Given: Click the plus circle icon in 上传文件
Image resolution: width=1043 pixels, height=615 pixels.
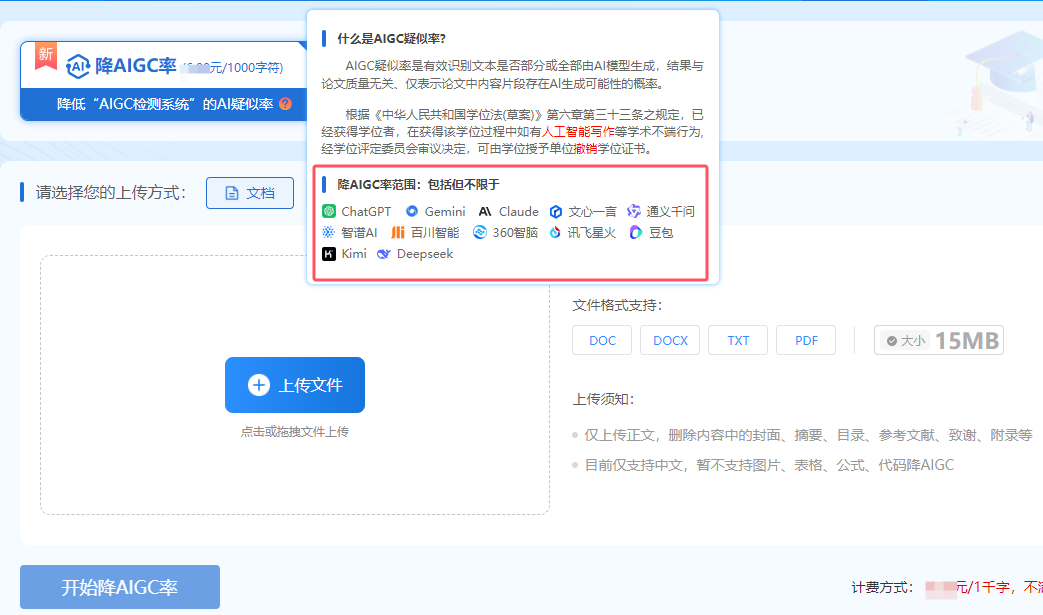Looking at the screenshot, I should click(259, 385).
